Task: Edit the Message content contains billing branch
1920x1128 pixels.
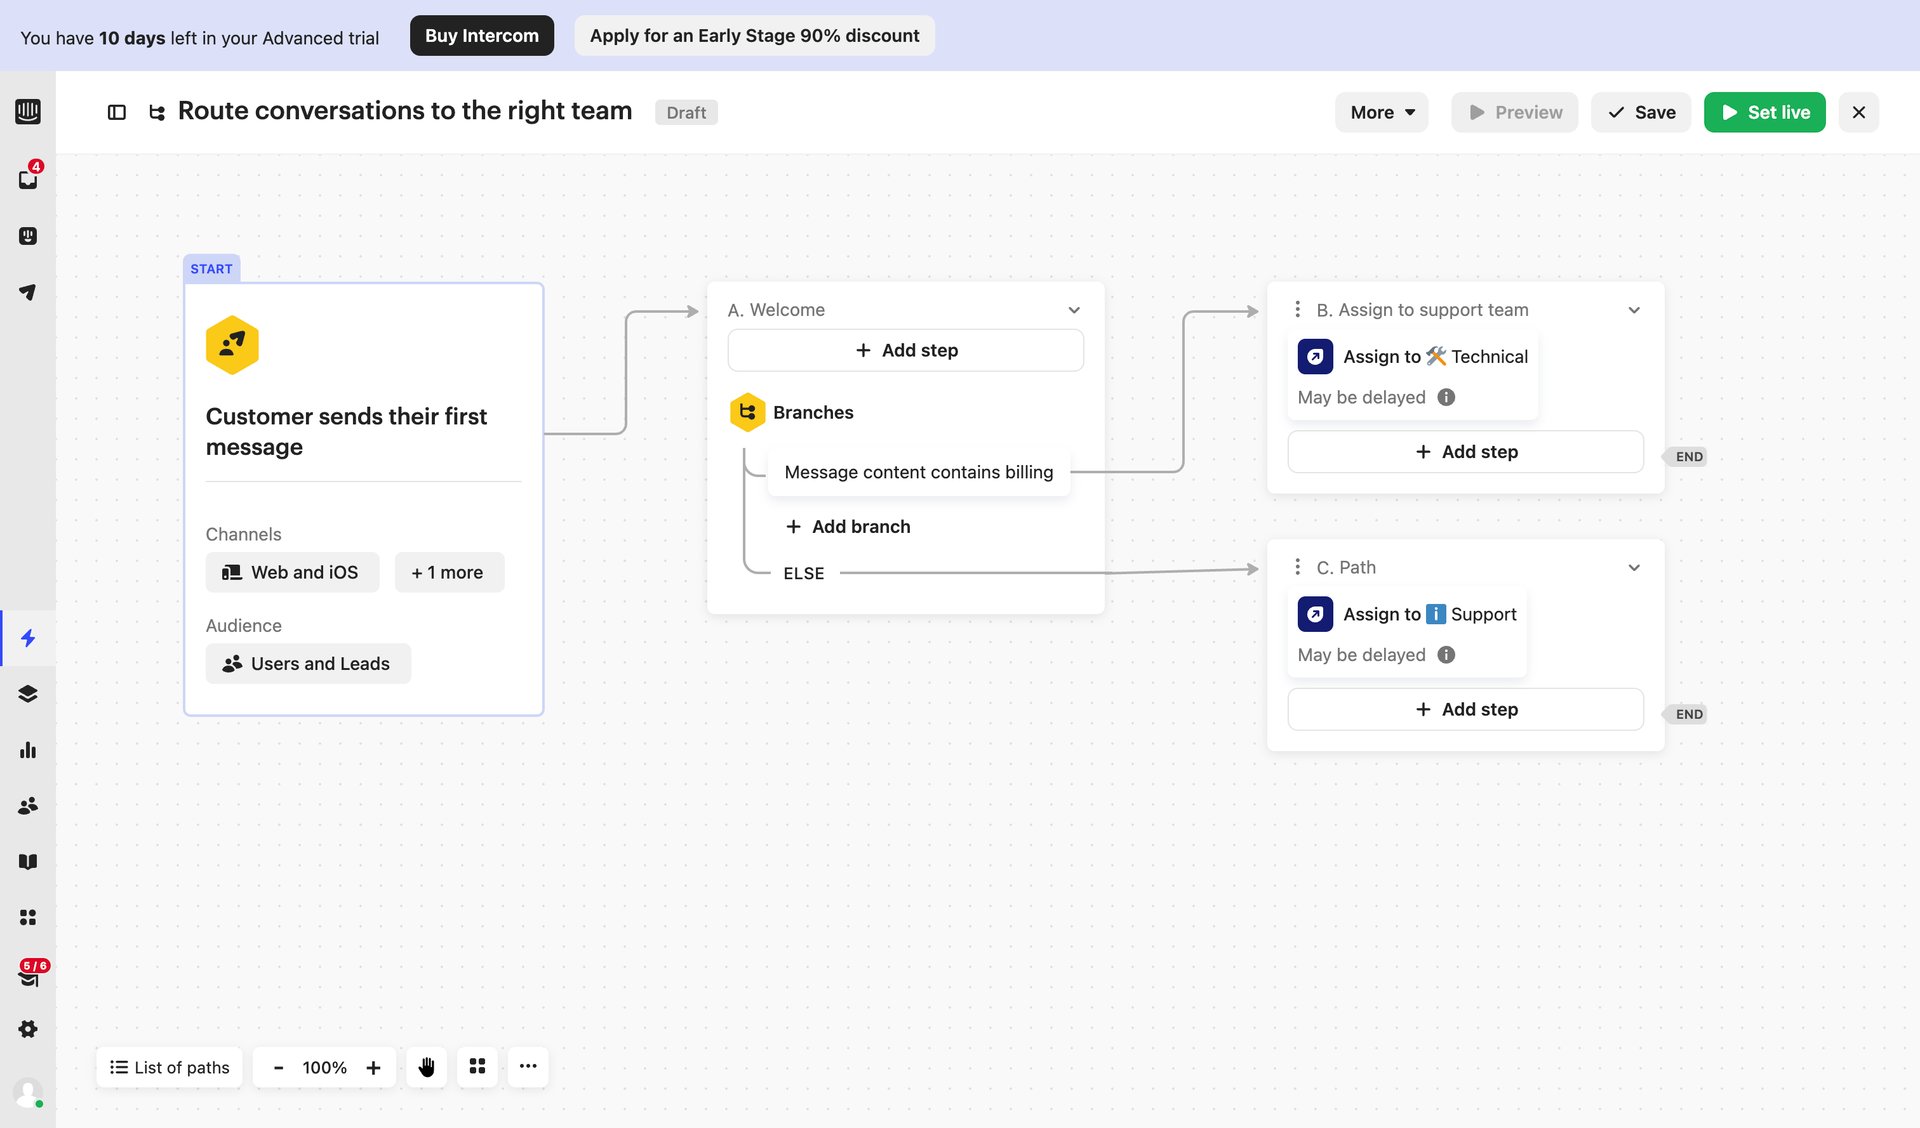Action: coord(918,472)
